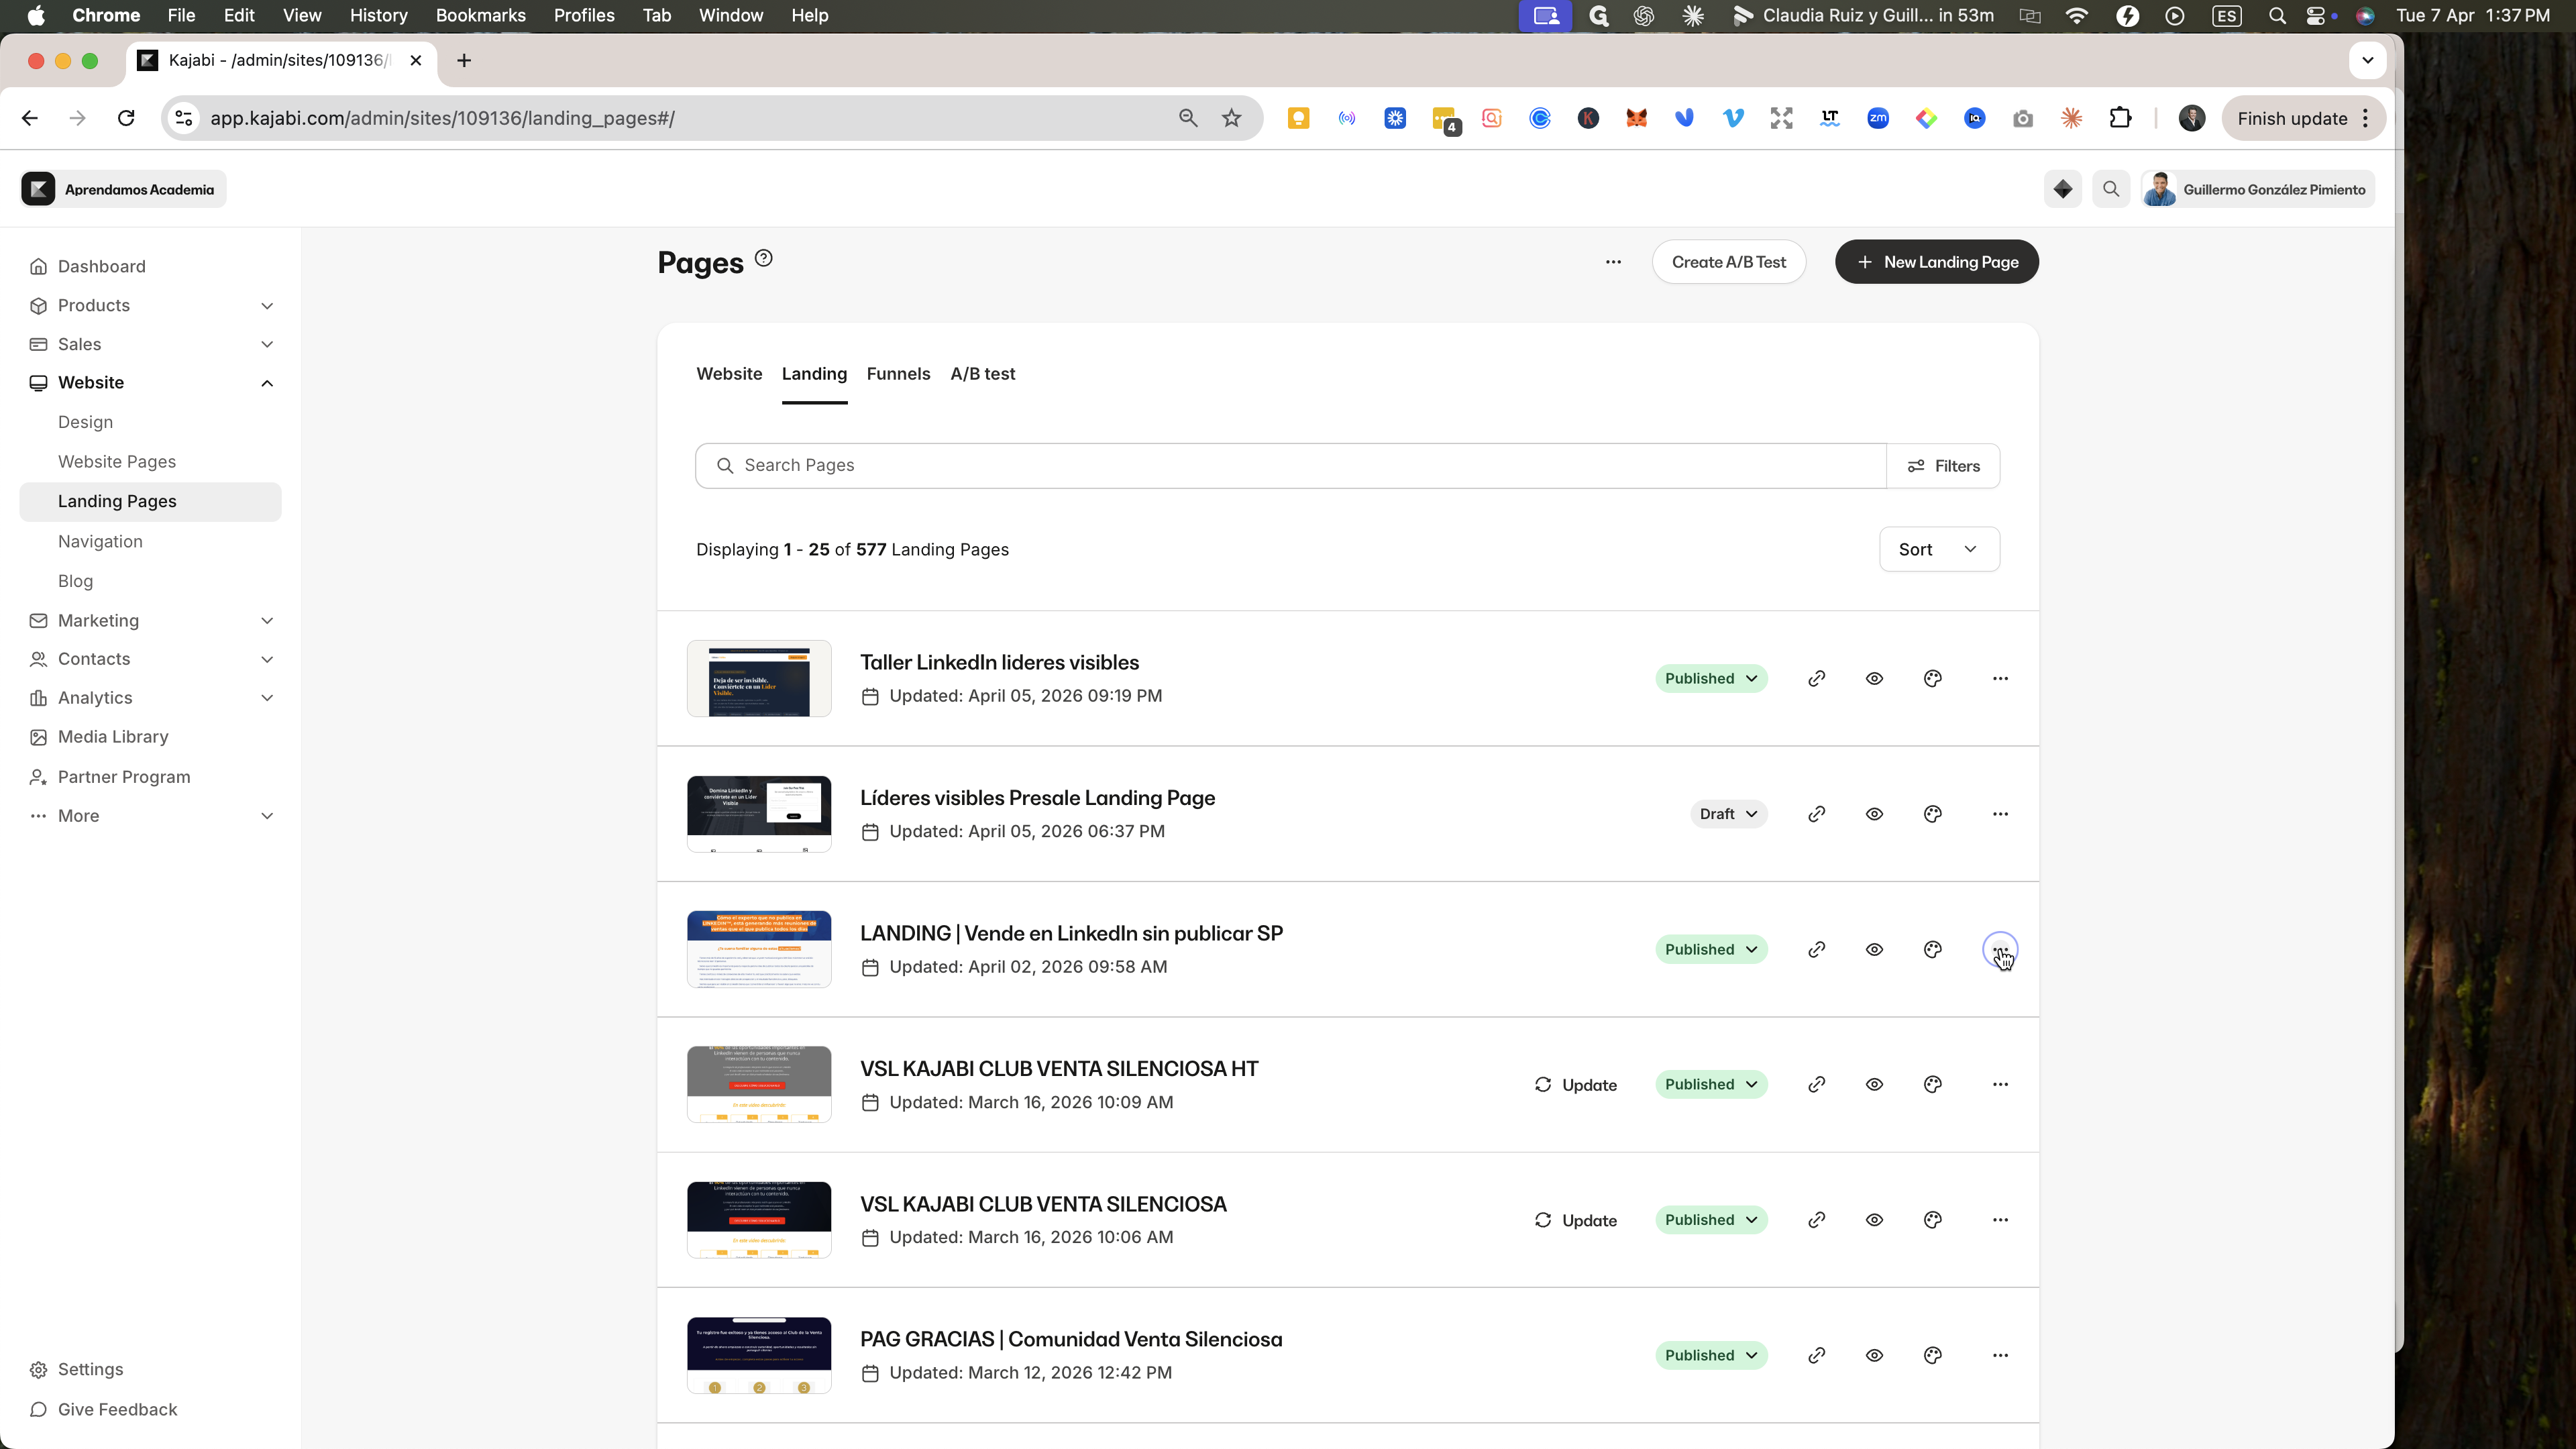Preview Taller LinkedIn lideres visibles with eye icon
The image size is (2576, 1449).
click(1874, 679)
